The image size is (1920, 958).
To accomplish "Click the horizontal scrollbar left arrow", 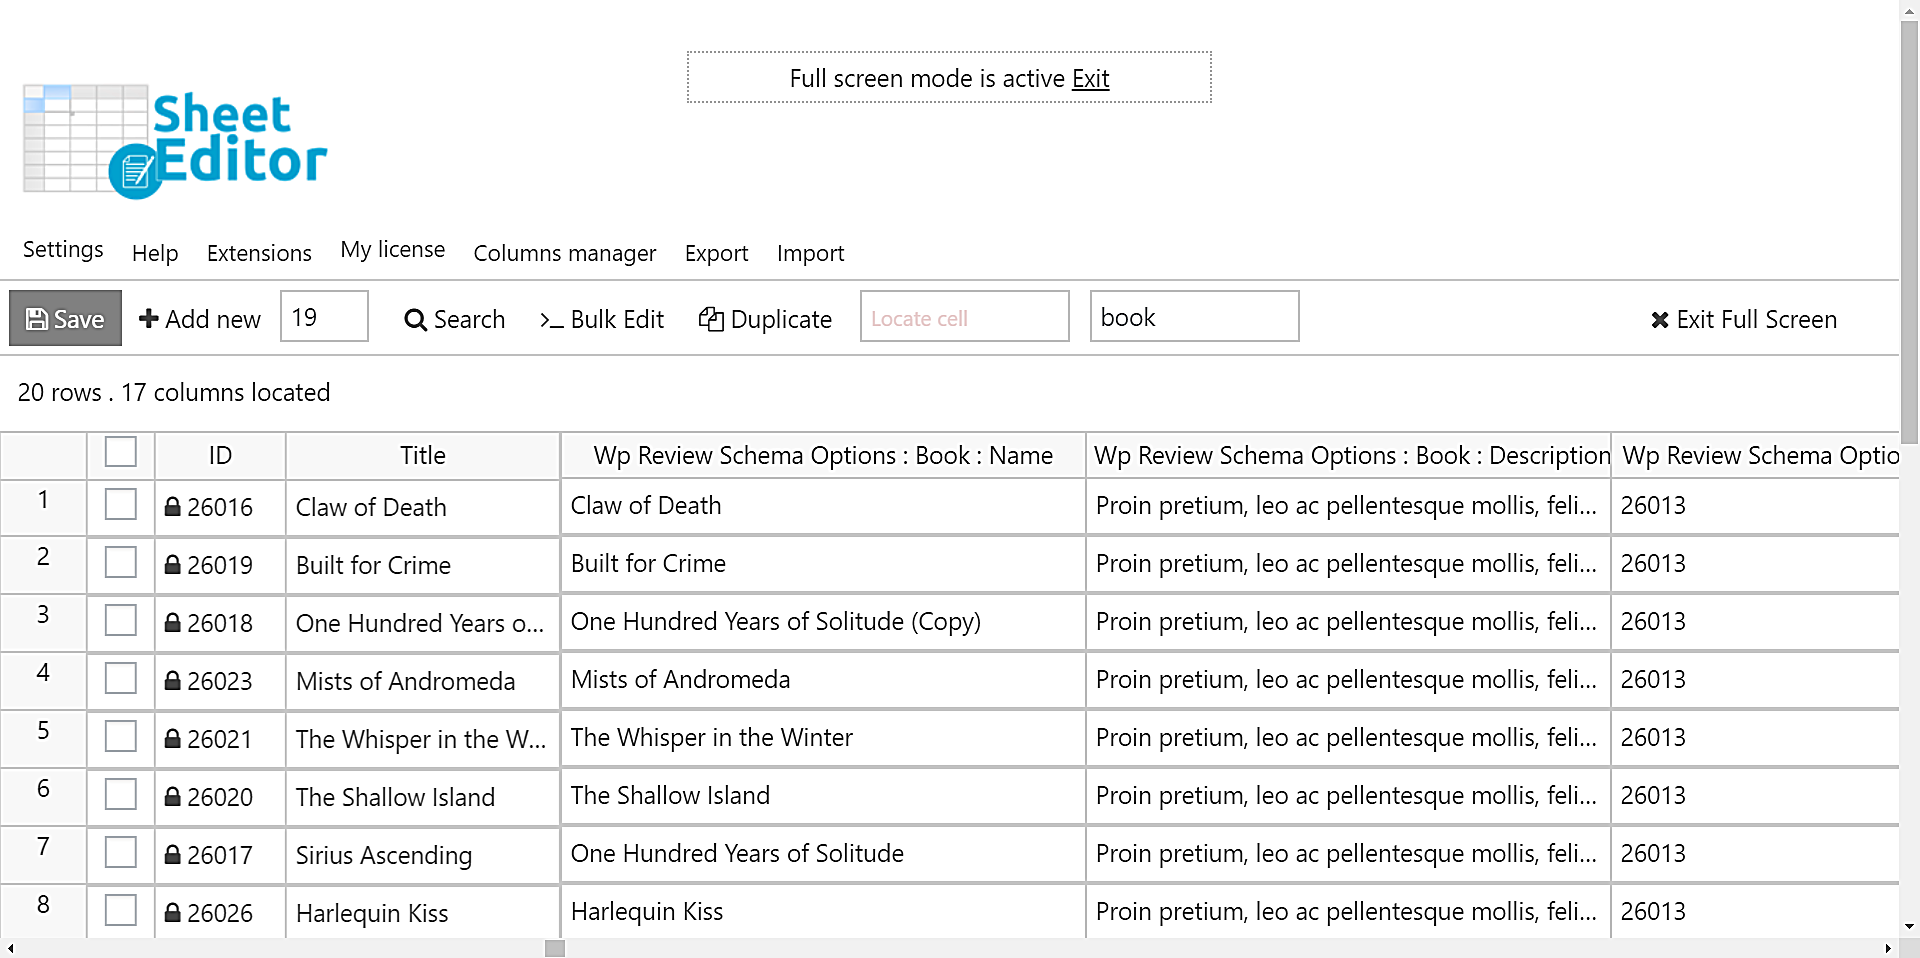I will point(10,948).
